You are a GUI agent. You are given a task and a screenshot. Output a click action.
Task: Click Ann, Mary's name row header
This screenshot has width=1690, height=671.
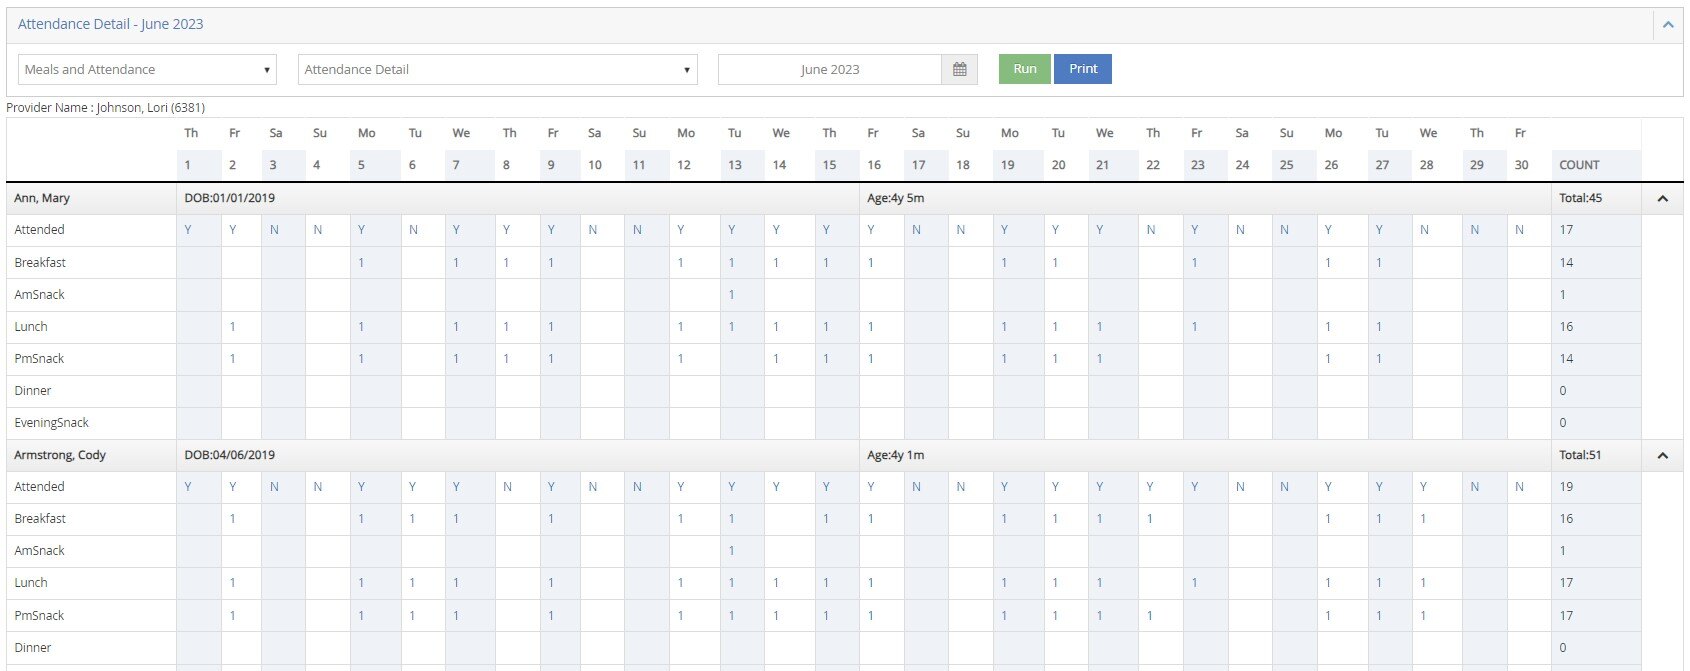[42, 198]
